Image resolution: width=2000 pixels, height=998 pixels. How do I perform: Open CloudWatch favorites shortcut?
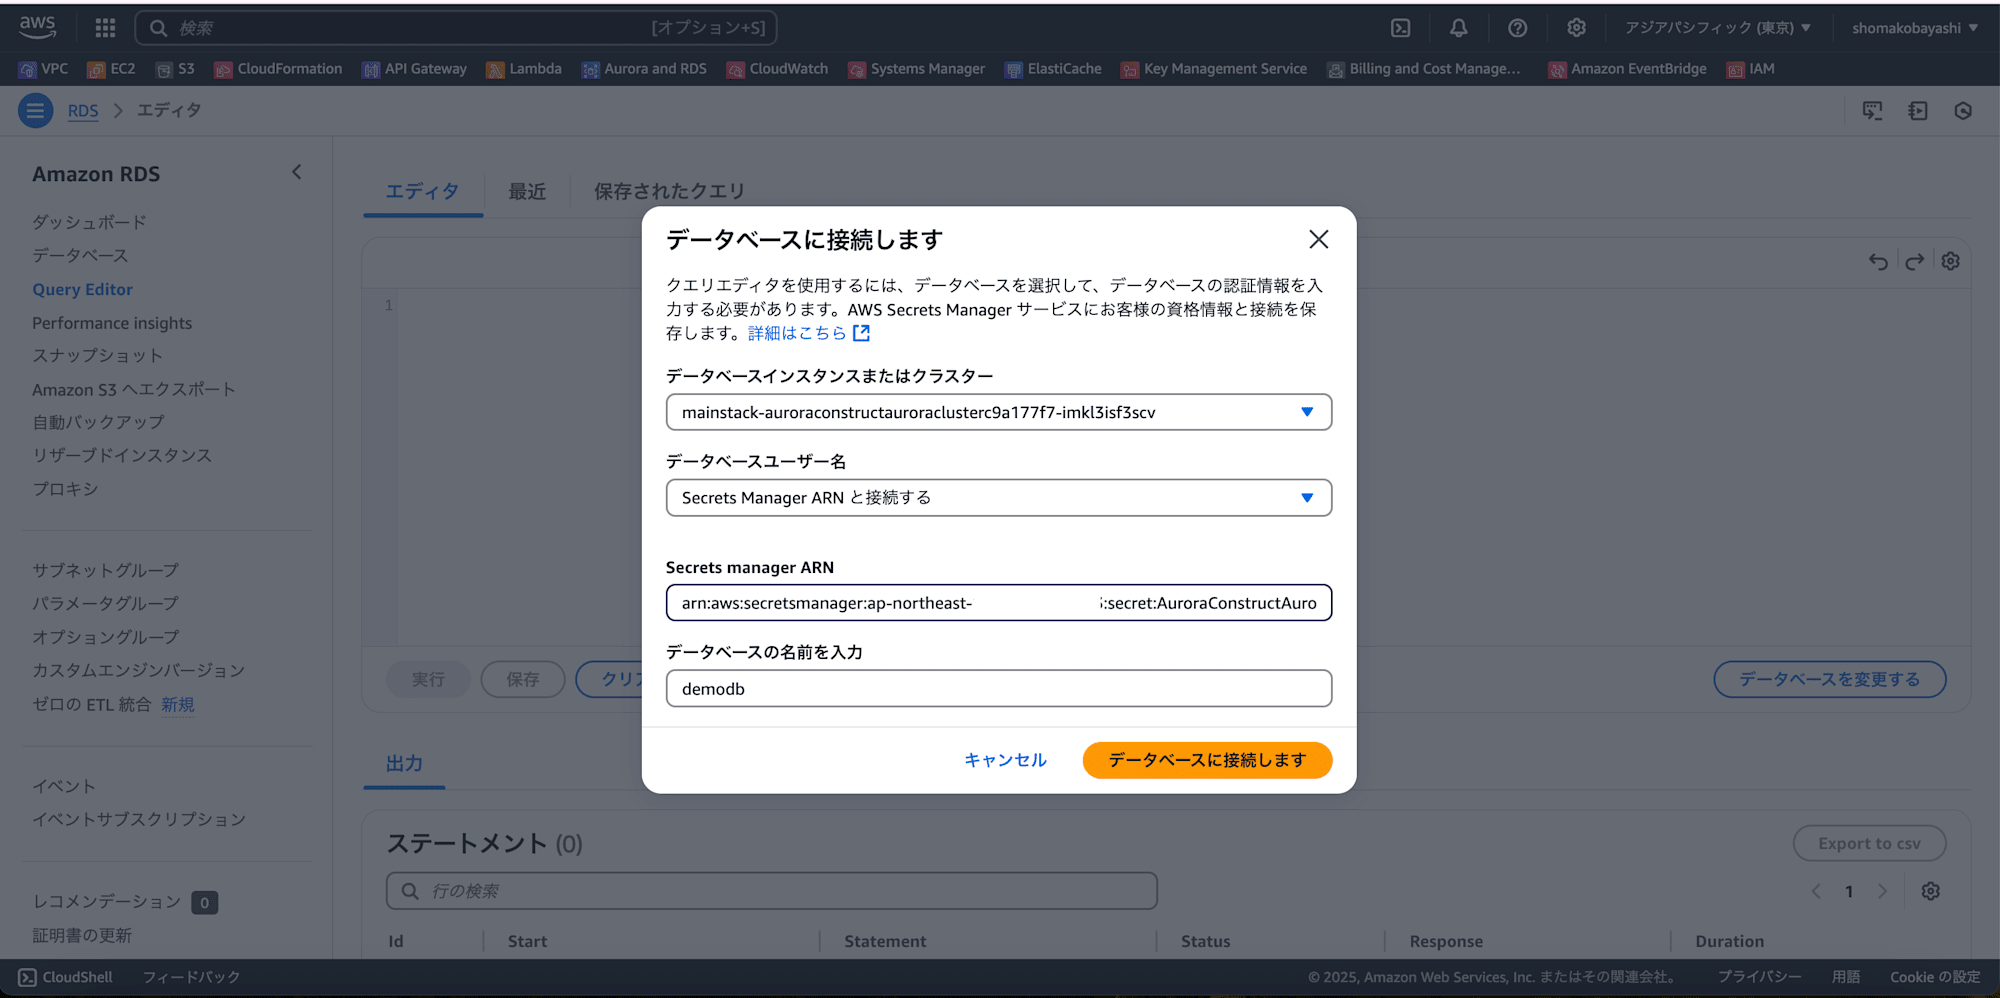pyautogui.click(x=777, y=69)
